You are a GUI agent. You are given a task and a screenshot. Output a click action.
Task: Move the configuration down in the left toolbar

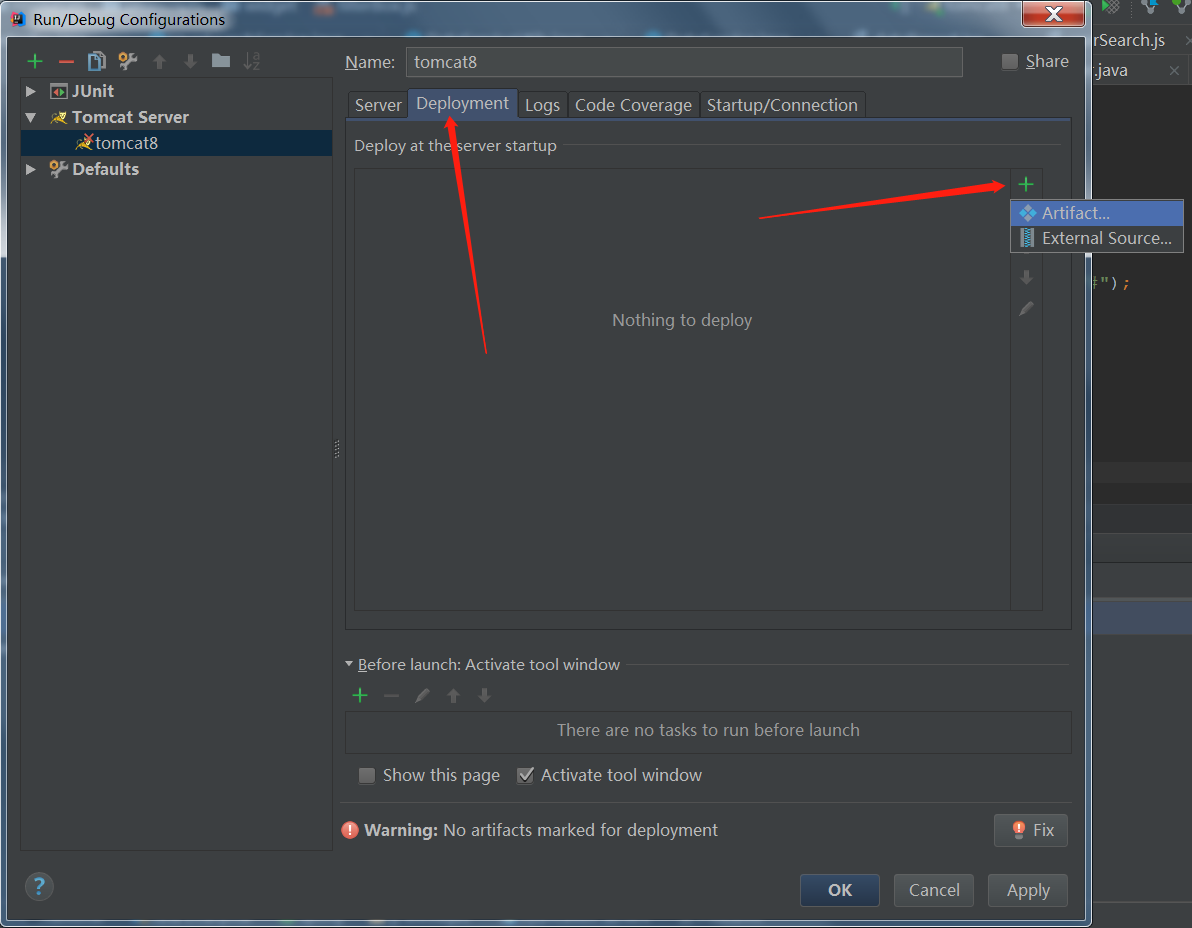coord(190,62)
